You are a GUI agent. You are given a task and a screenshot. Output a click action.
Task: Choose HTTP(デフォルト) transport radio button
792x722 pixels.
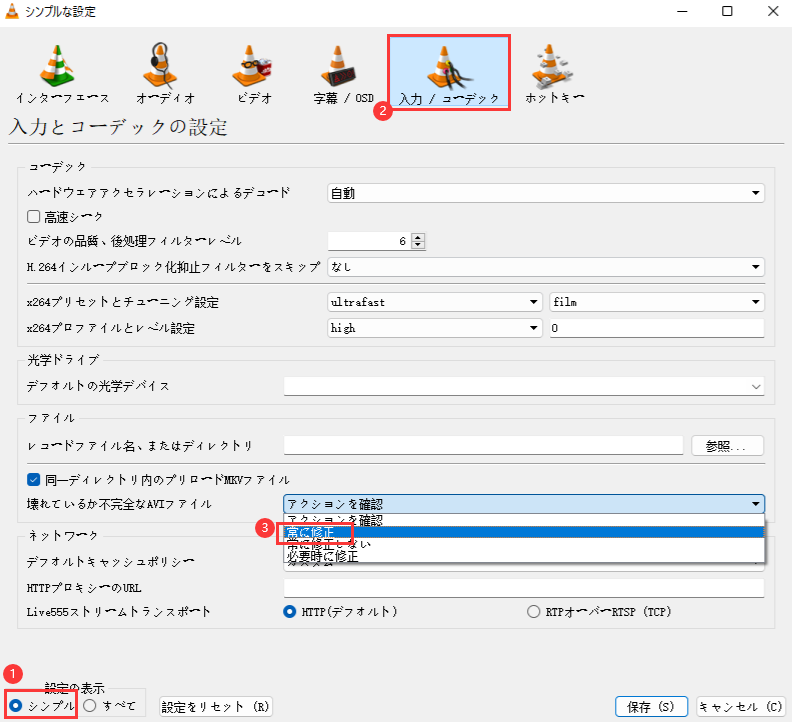289,612
